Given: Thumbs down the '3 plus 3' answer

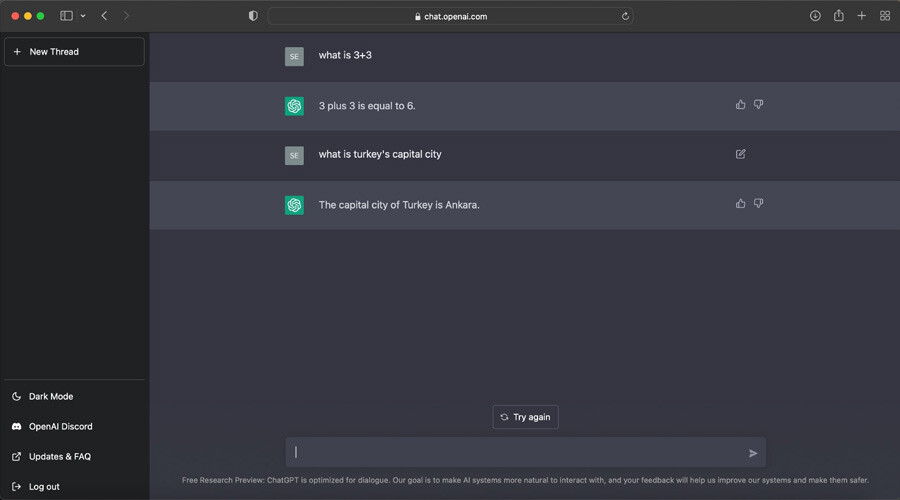Looking at the screenshot, I should tap(758, 104).
